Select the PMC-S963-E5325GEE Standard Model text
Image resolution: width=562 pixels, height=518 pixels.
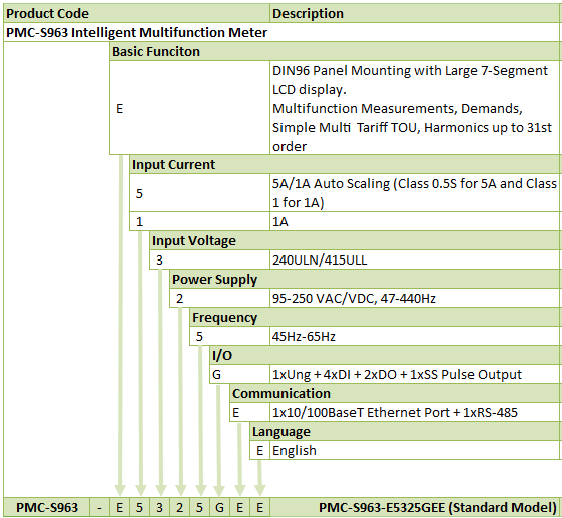[x=438, y=507]
